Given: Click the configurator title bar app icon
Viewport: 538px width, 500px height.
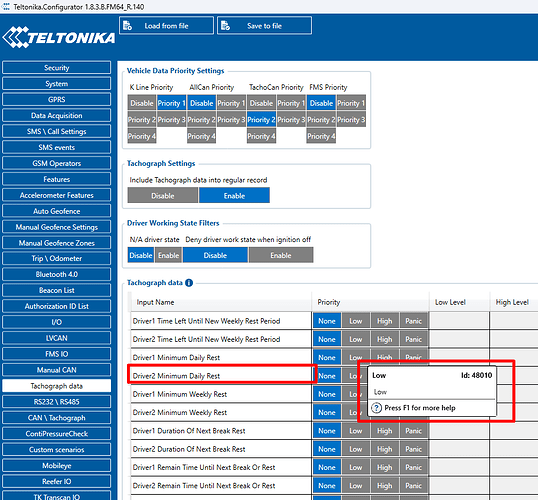Looking at the screenshot, I should point(6,7).
